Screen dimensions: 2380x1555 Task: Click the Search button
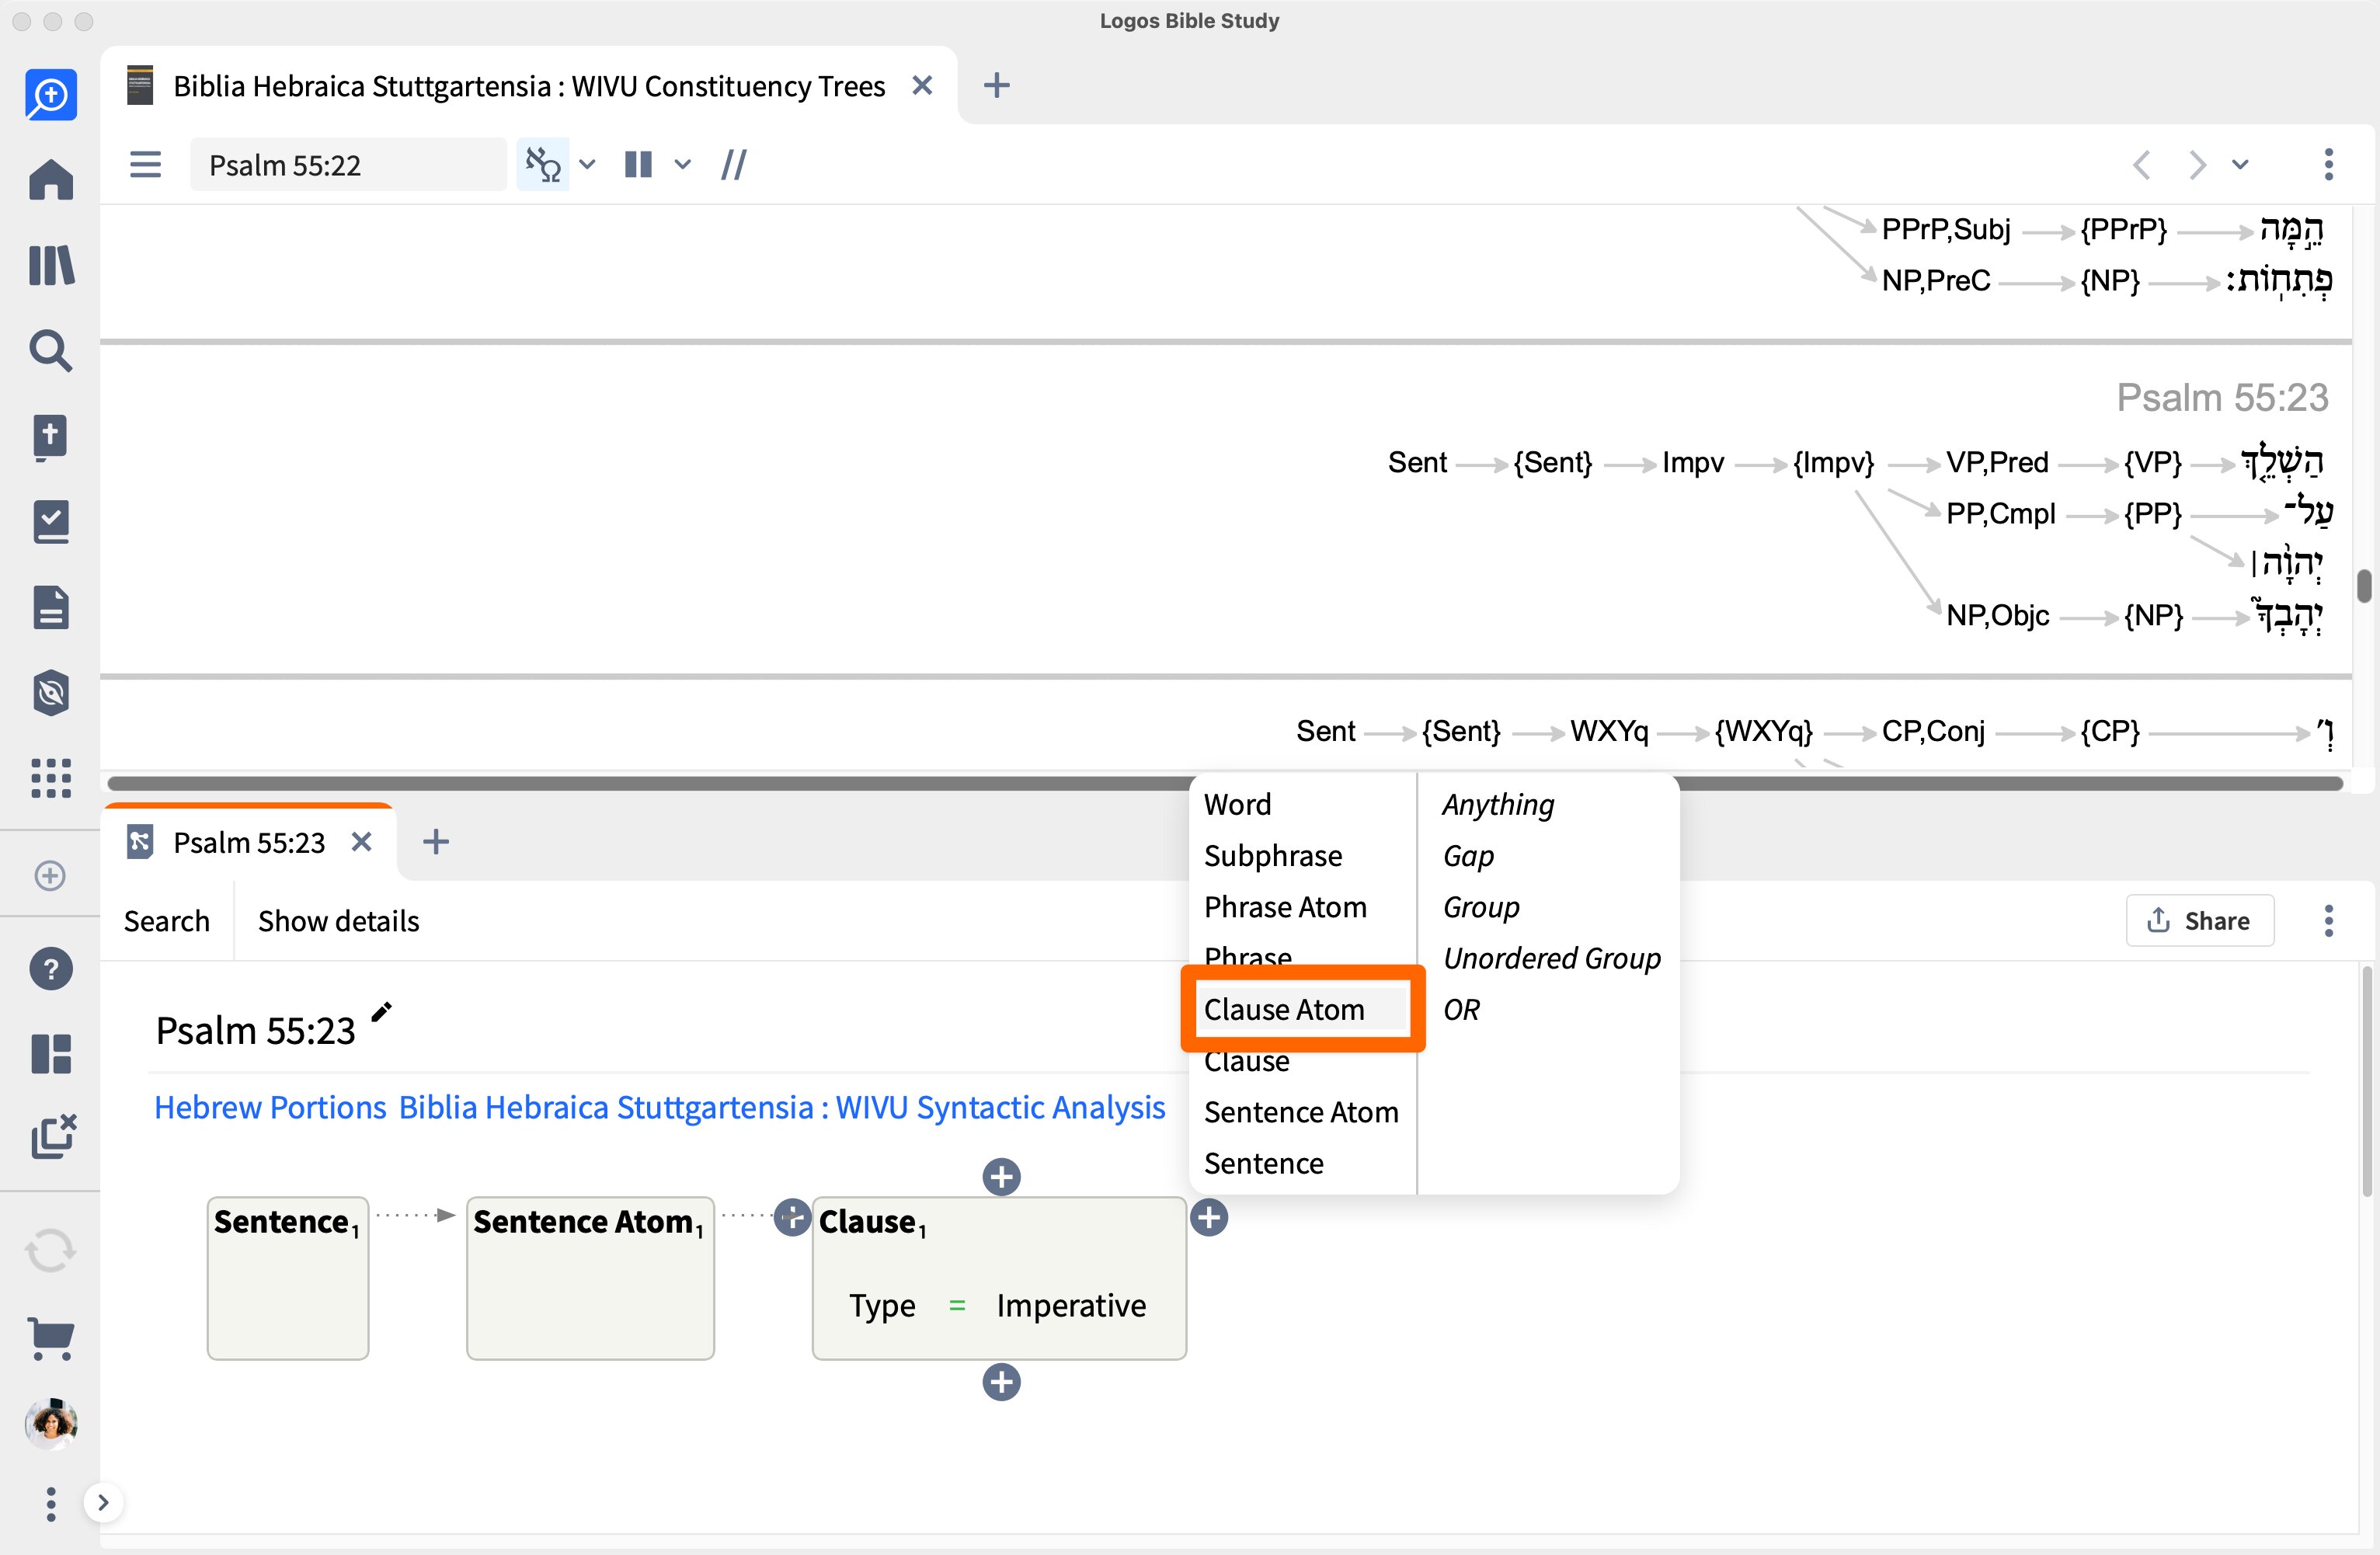click(x=167, y=921)
